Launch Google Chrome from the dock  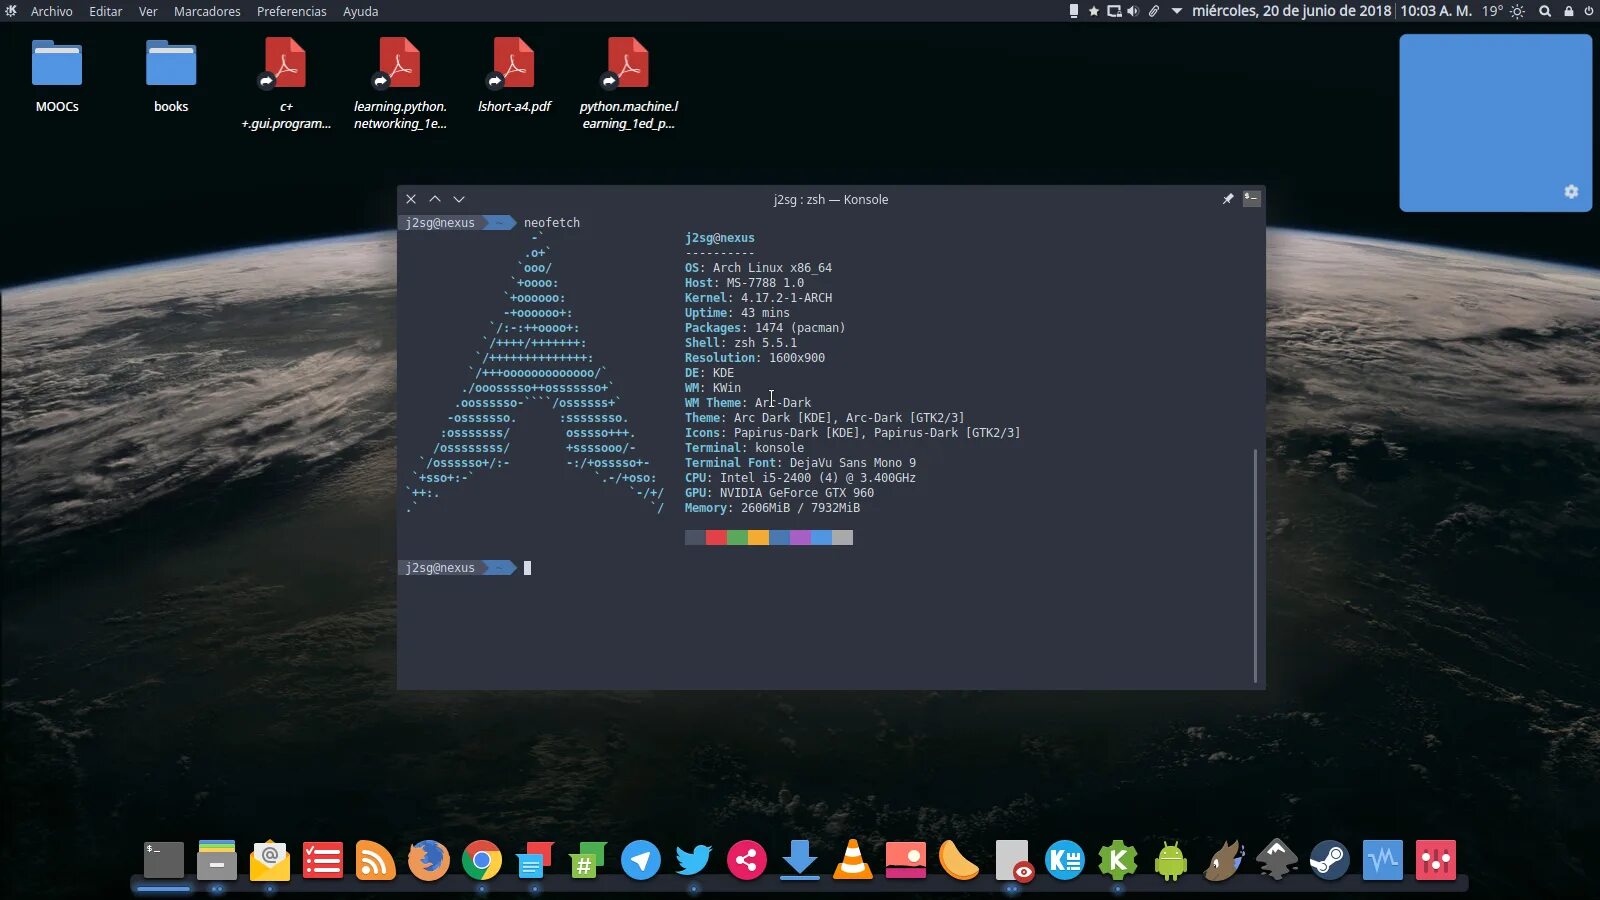[x=482, y=860]
